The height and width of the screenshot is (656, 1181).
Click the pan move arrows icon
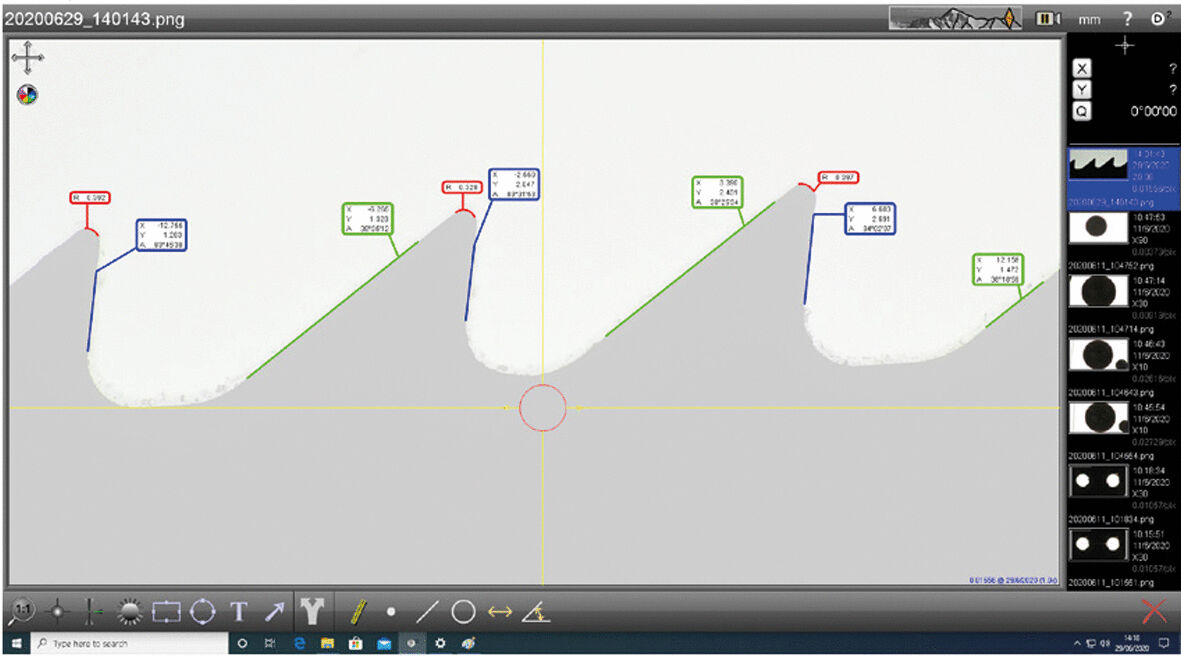click(x=28, y=57)
